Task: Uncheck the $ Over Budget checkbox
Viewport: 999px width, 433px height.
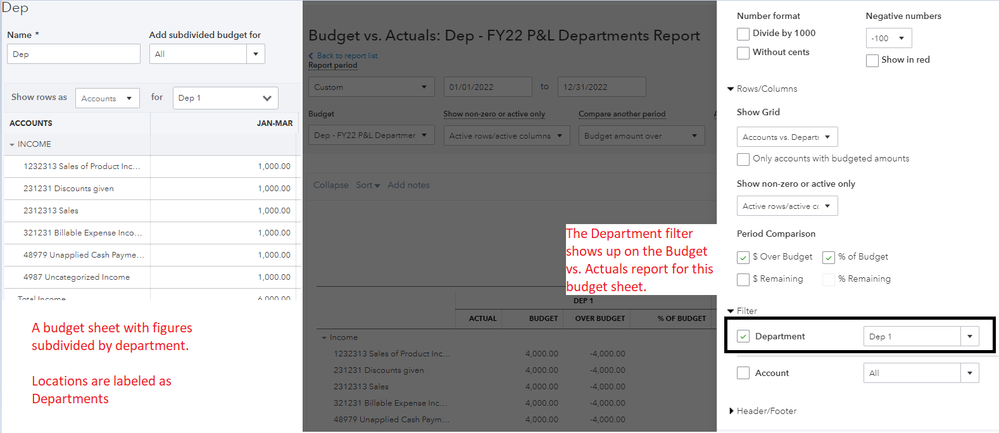Action: [x=743, y=257]
